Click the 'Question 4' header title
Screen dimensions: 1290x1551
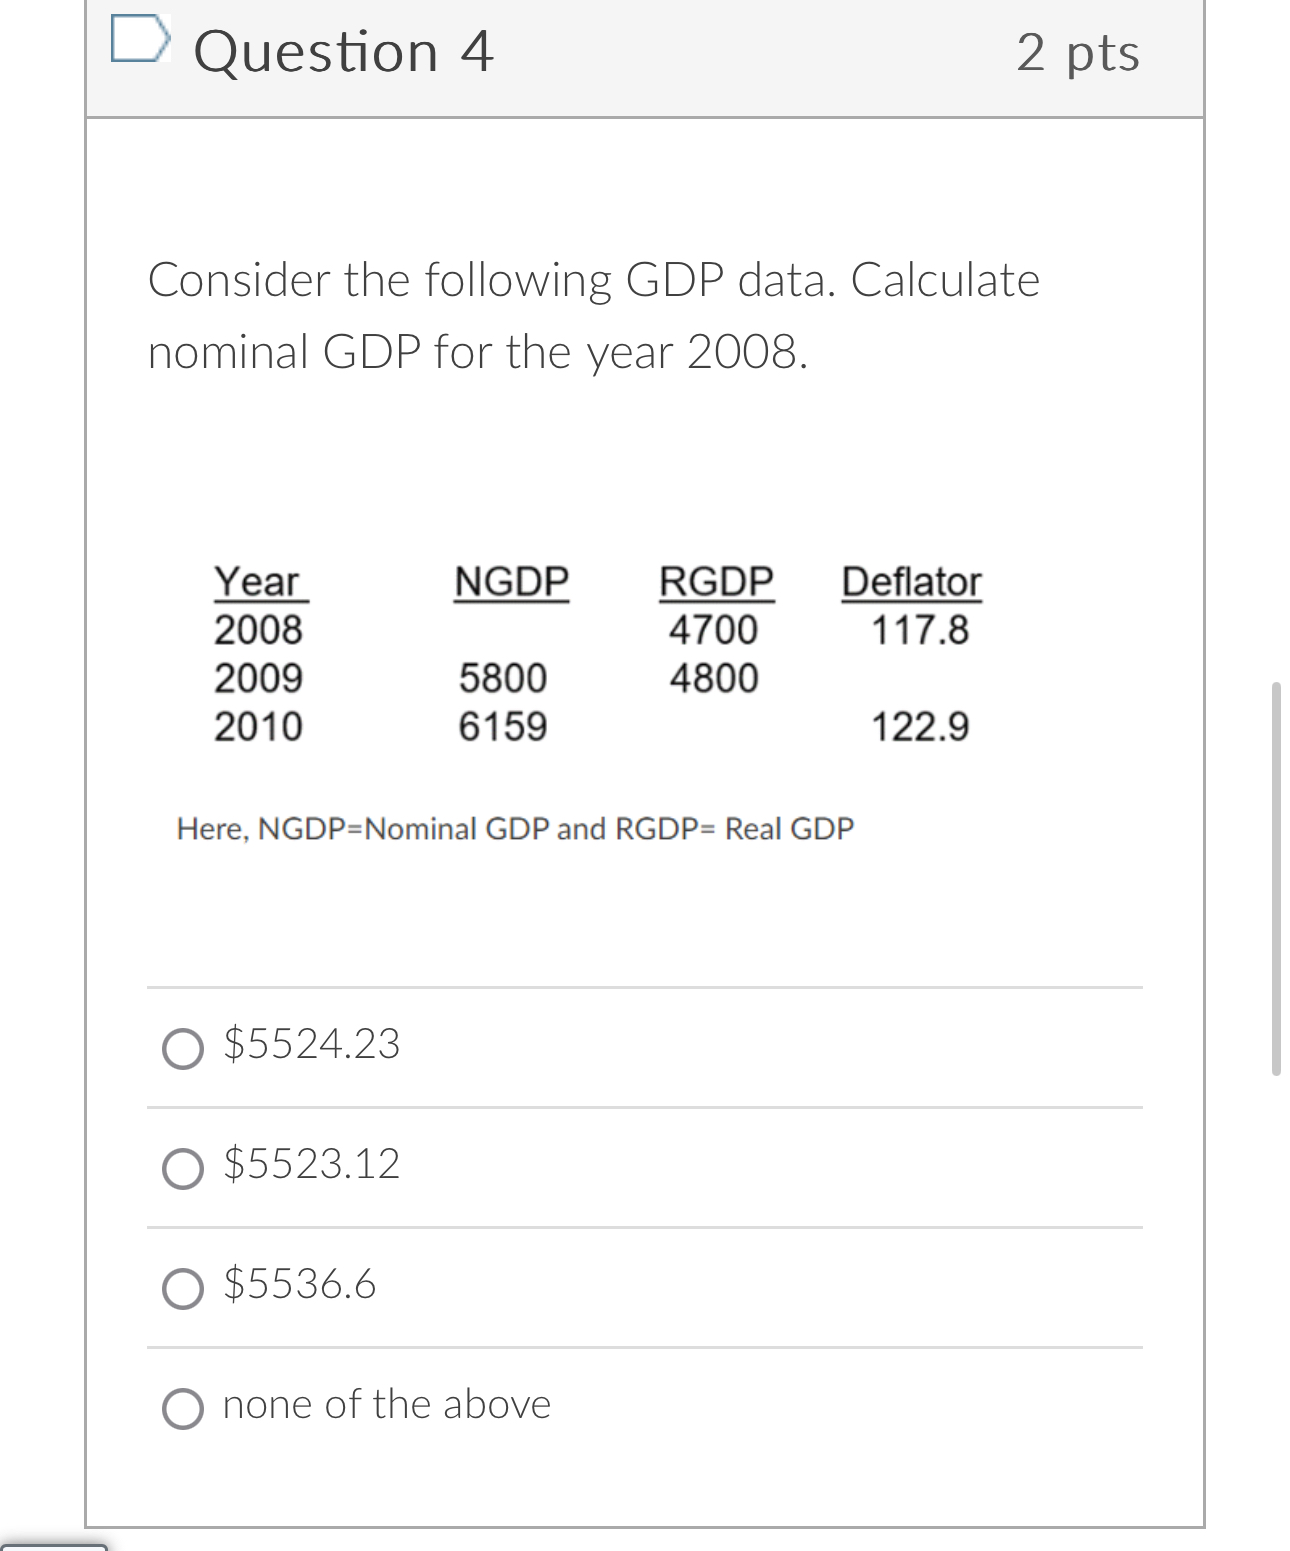pyautogui.click(x=343, y=53)
